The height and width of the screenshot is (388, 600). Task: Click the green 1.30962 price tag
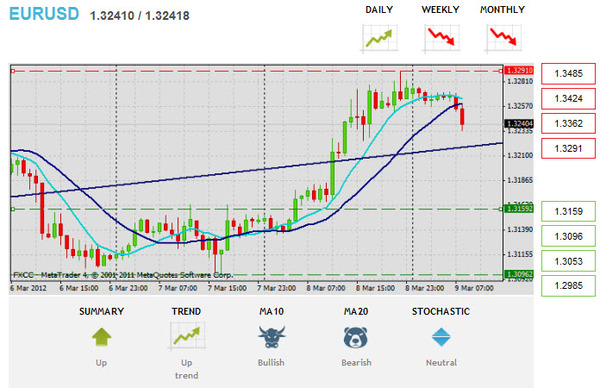click(x=519, y=274)
